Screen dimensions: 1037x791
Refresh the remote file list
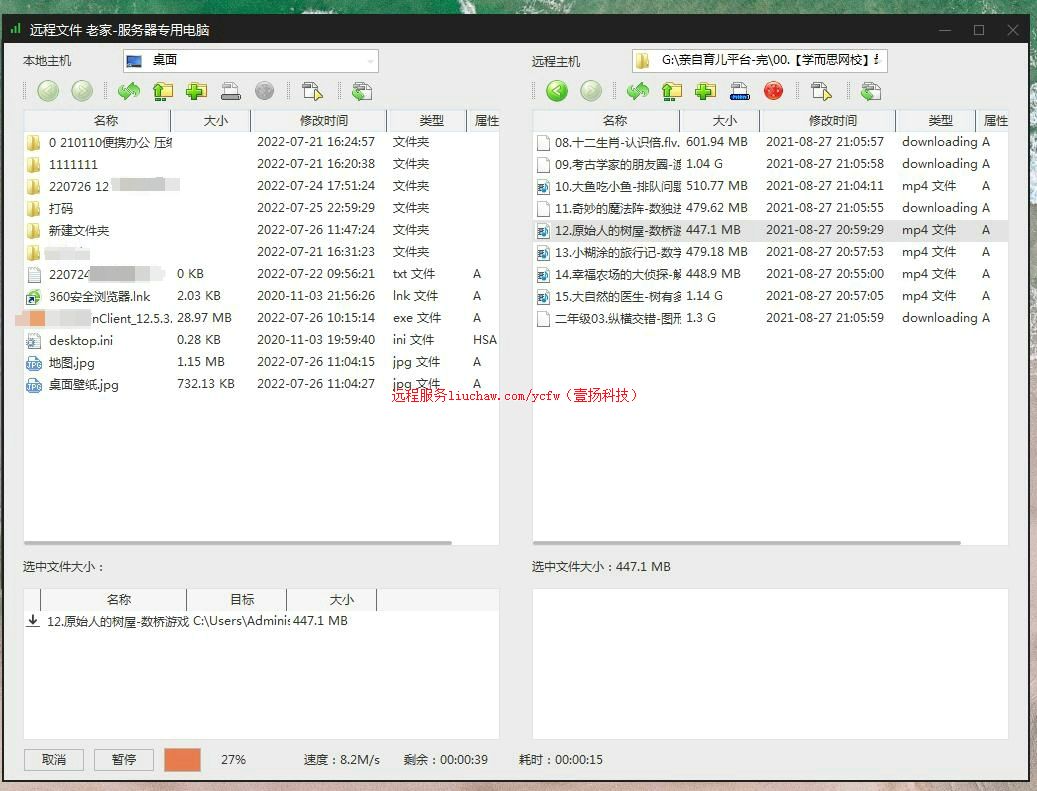tap(636, 91)
